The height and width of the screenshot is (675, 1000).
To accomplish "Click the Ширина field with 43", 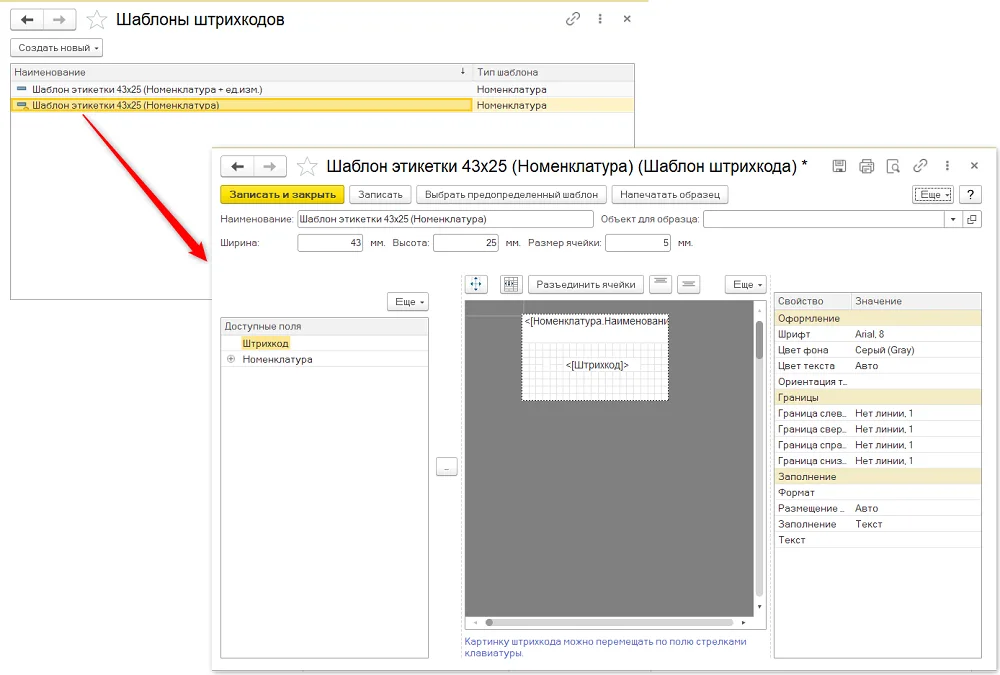I will pos(330,243).
